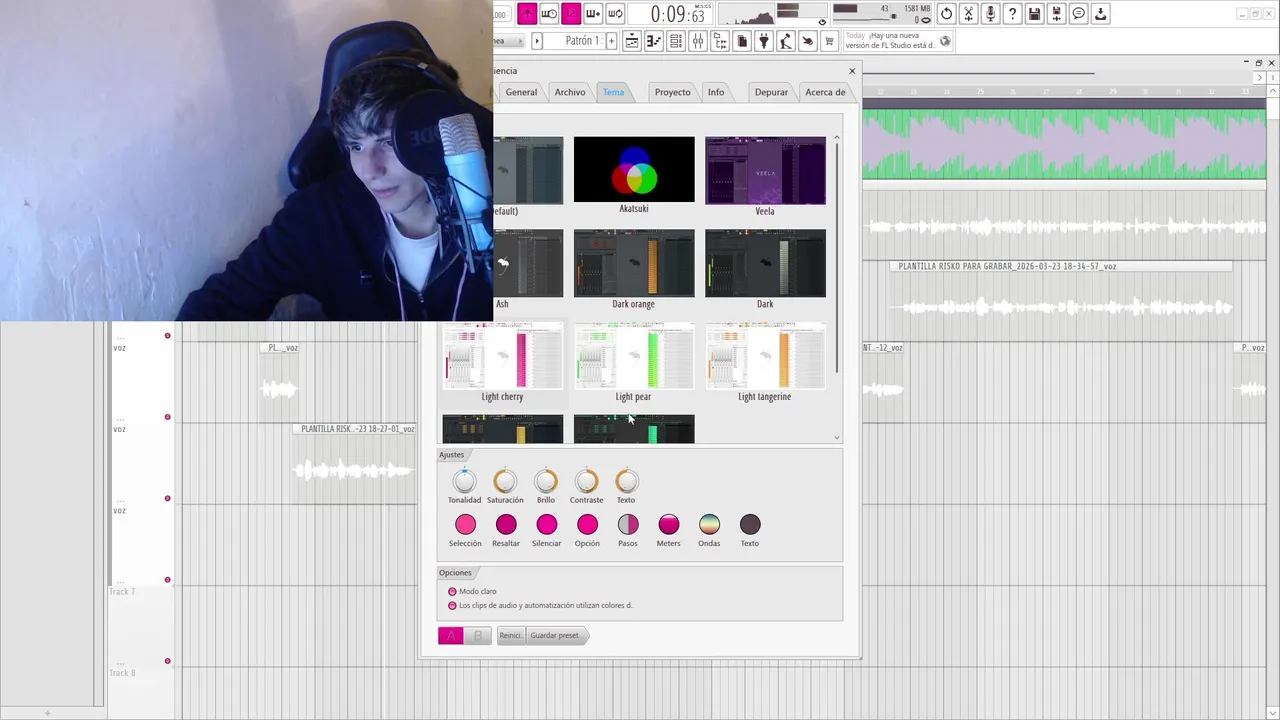Click the undo history circular arrow icon

click(x=946, y=14)
